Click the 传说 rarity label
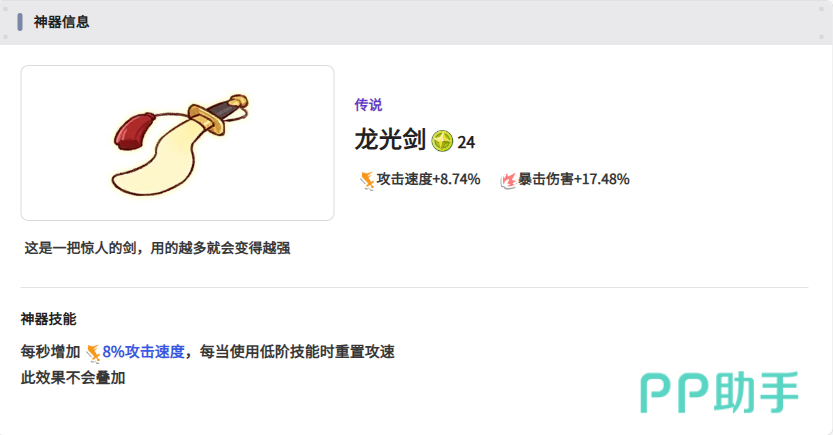833x435 pixels. [368, 105]
